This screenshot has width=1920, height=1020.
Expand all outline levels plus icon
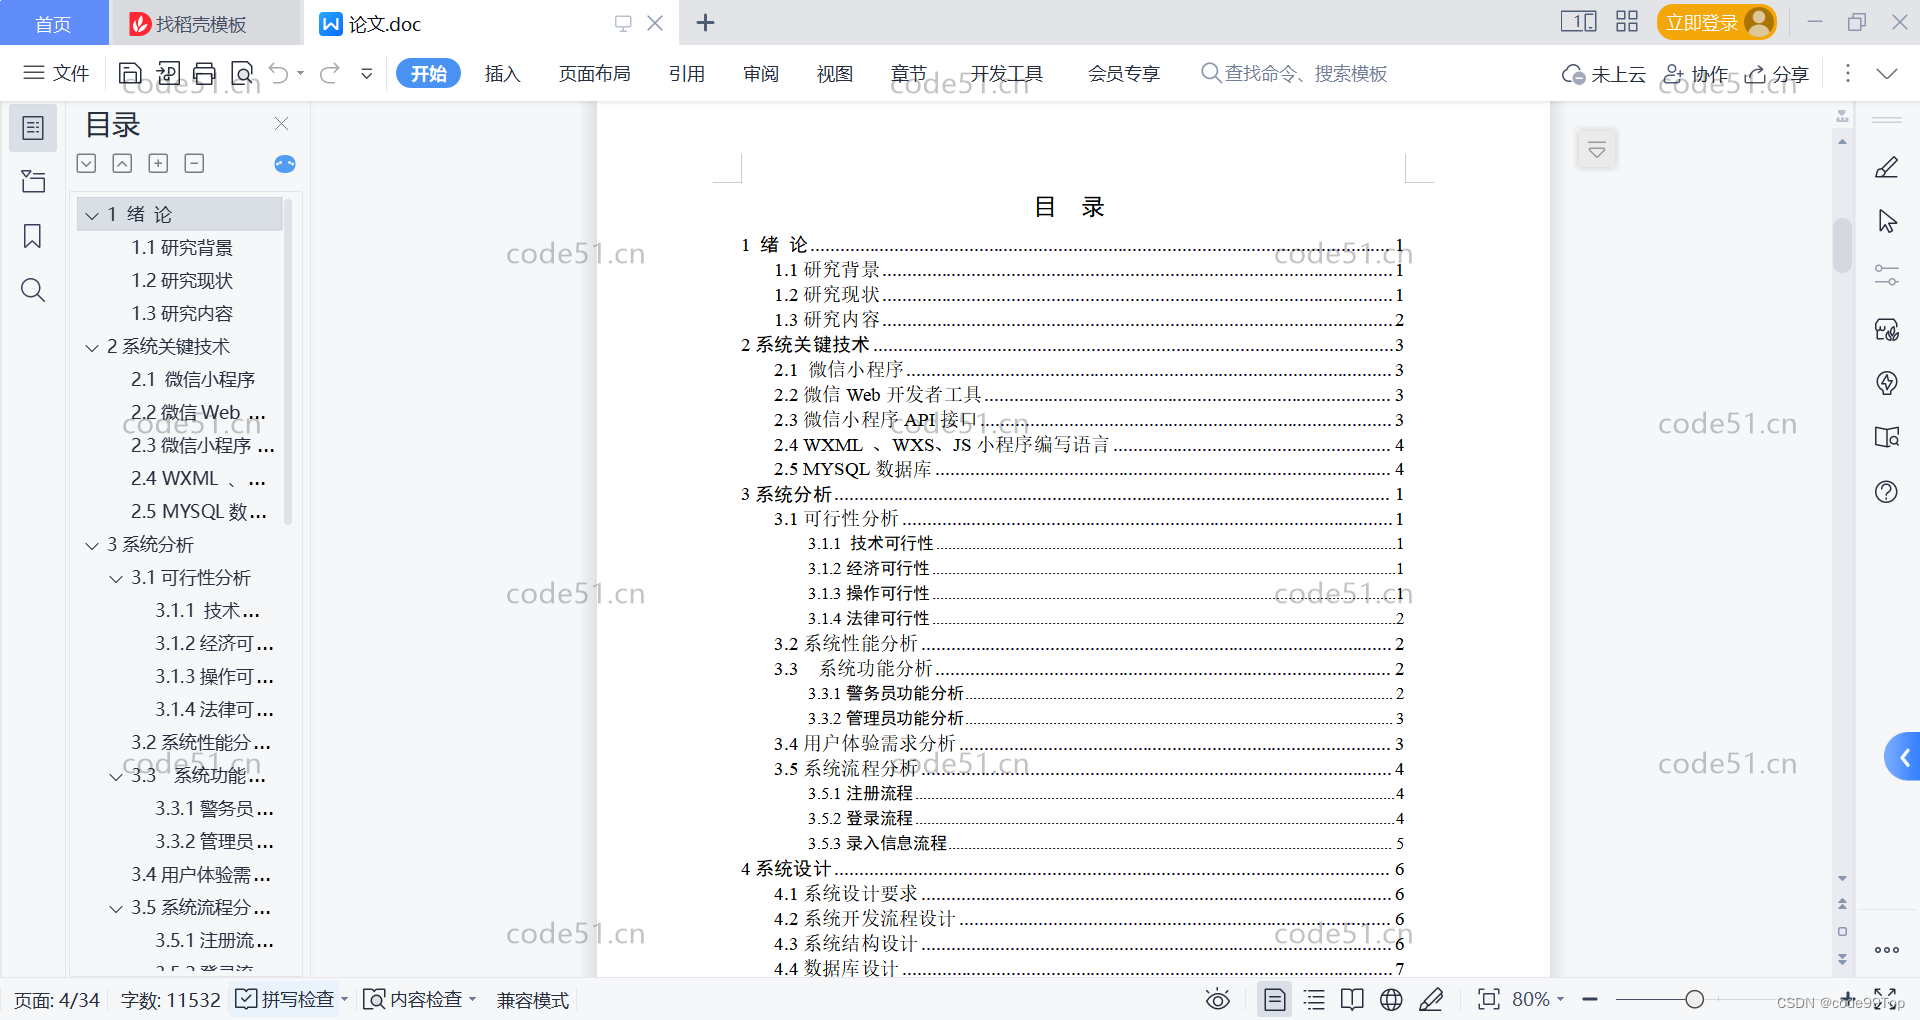pyautogui.click(x=158, y=163)
